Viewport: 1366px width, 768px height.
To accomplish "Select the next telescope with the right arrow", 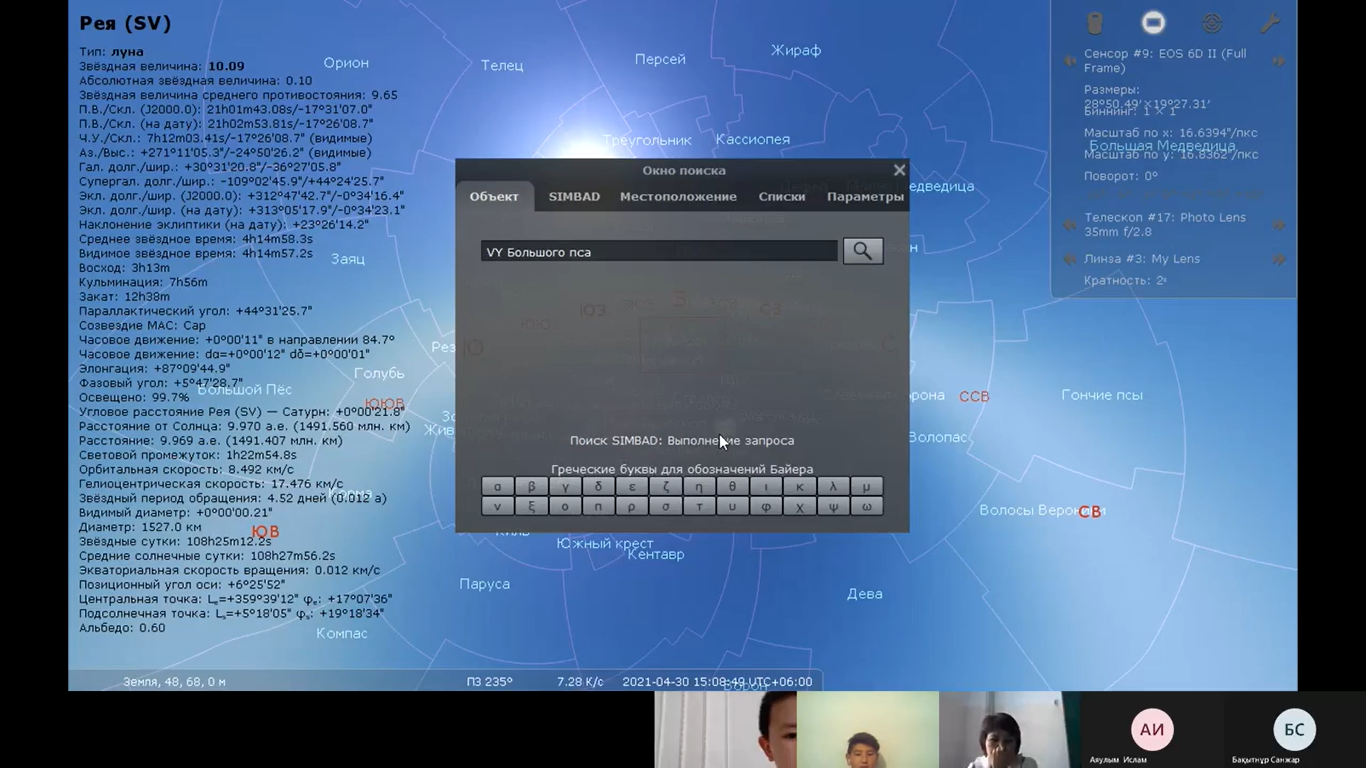I will click(1279, 225).
